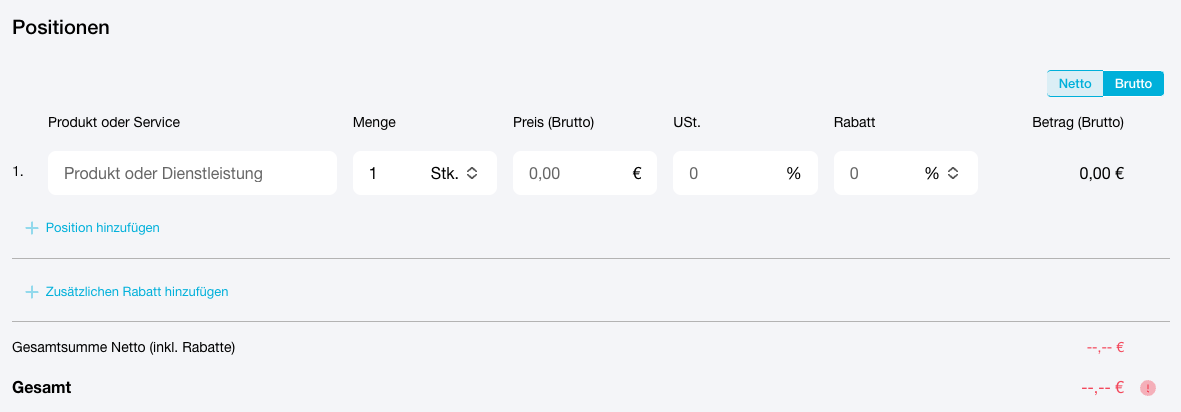Click the red warning icon beside Gesamt
This screenshot has width=1181, height=412.
click(x=1147, y=388)
